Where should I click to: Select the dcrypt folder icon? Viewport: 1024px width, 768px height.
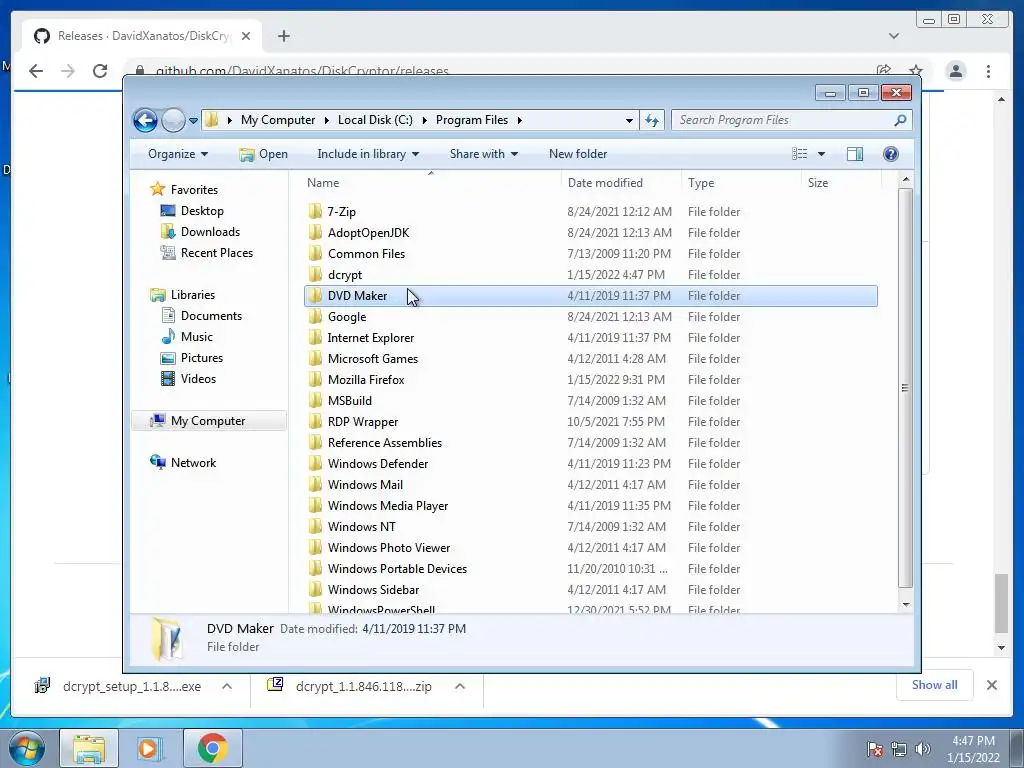tap(315, 274)
